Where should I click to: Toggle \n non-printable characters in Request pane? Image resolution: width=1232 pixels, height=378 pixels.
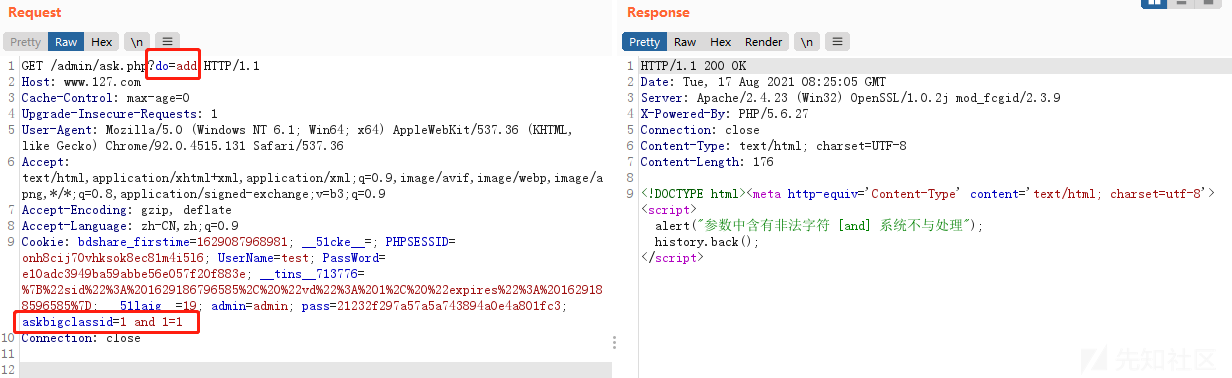tap(136, 42)
